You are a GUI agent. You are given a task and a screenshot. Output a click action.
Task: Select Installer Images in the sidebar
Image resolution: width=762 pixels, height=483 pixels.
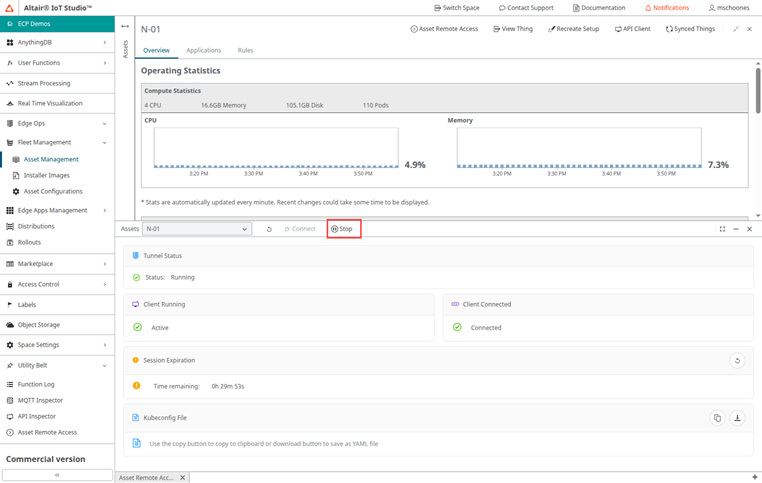pyautogui.click(x=46, y=175)
